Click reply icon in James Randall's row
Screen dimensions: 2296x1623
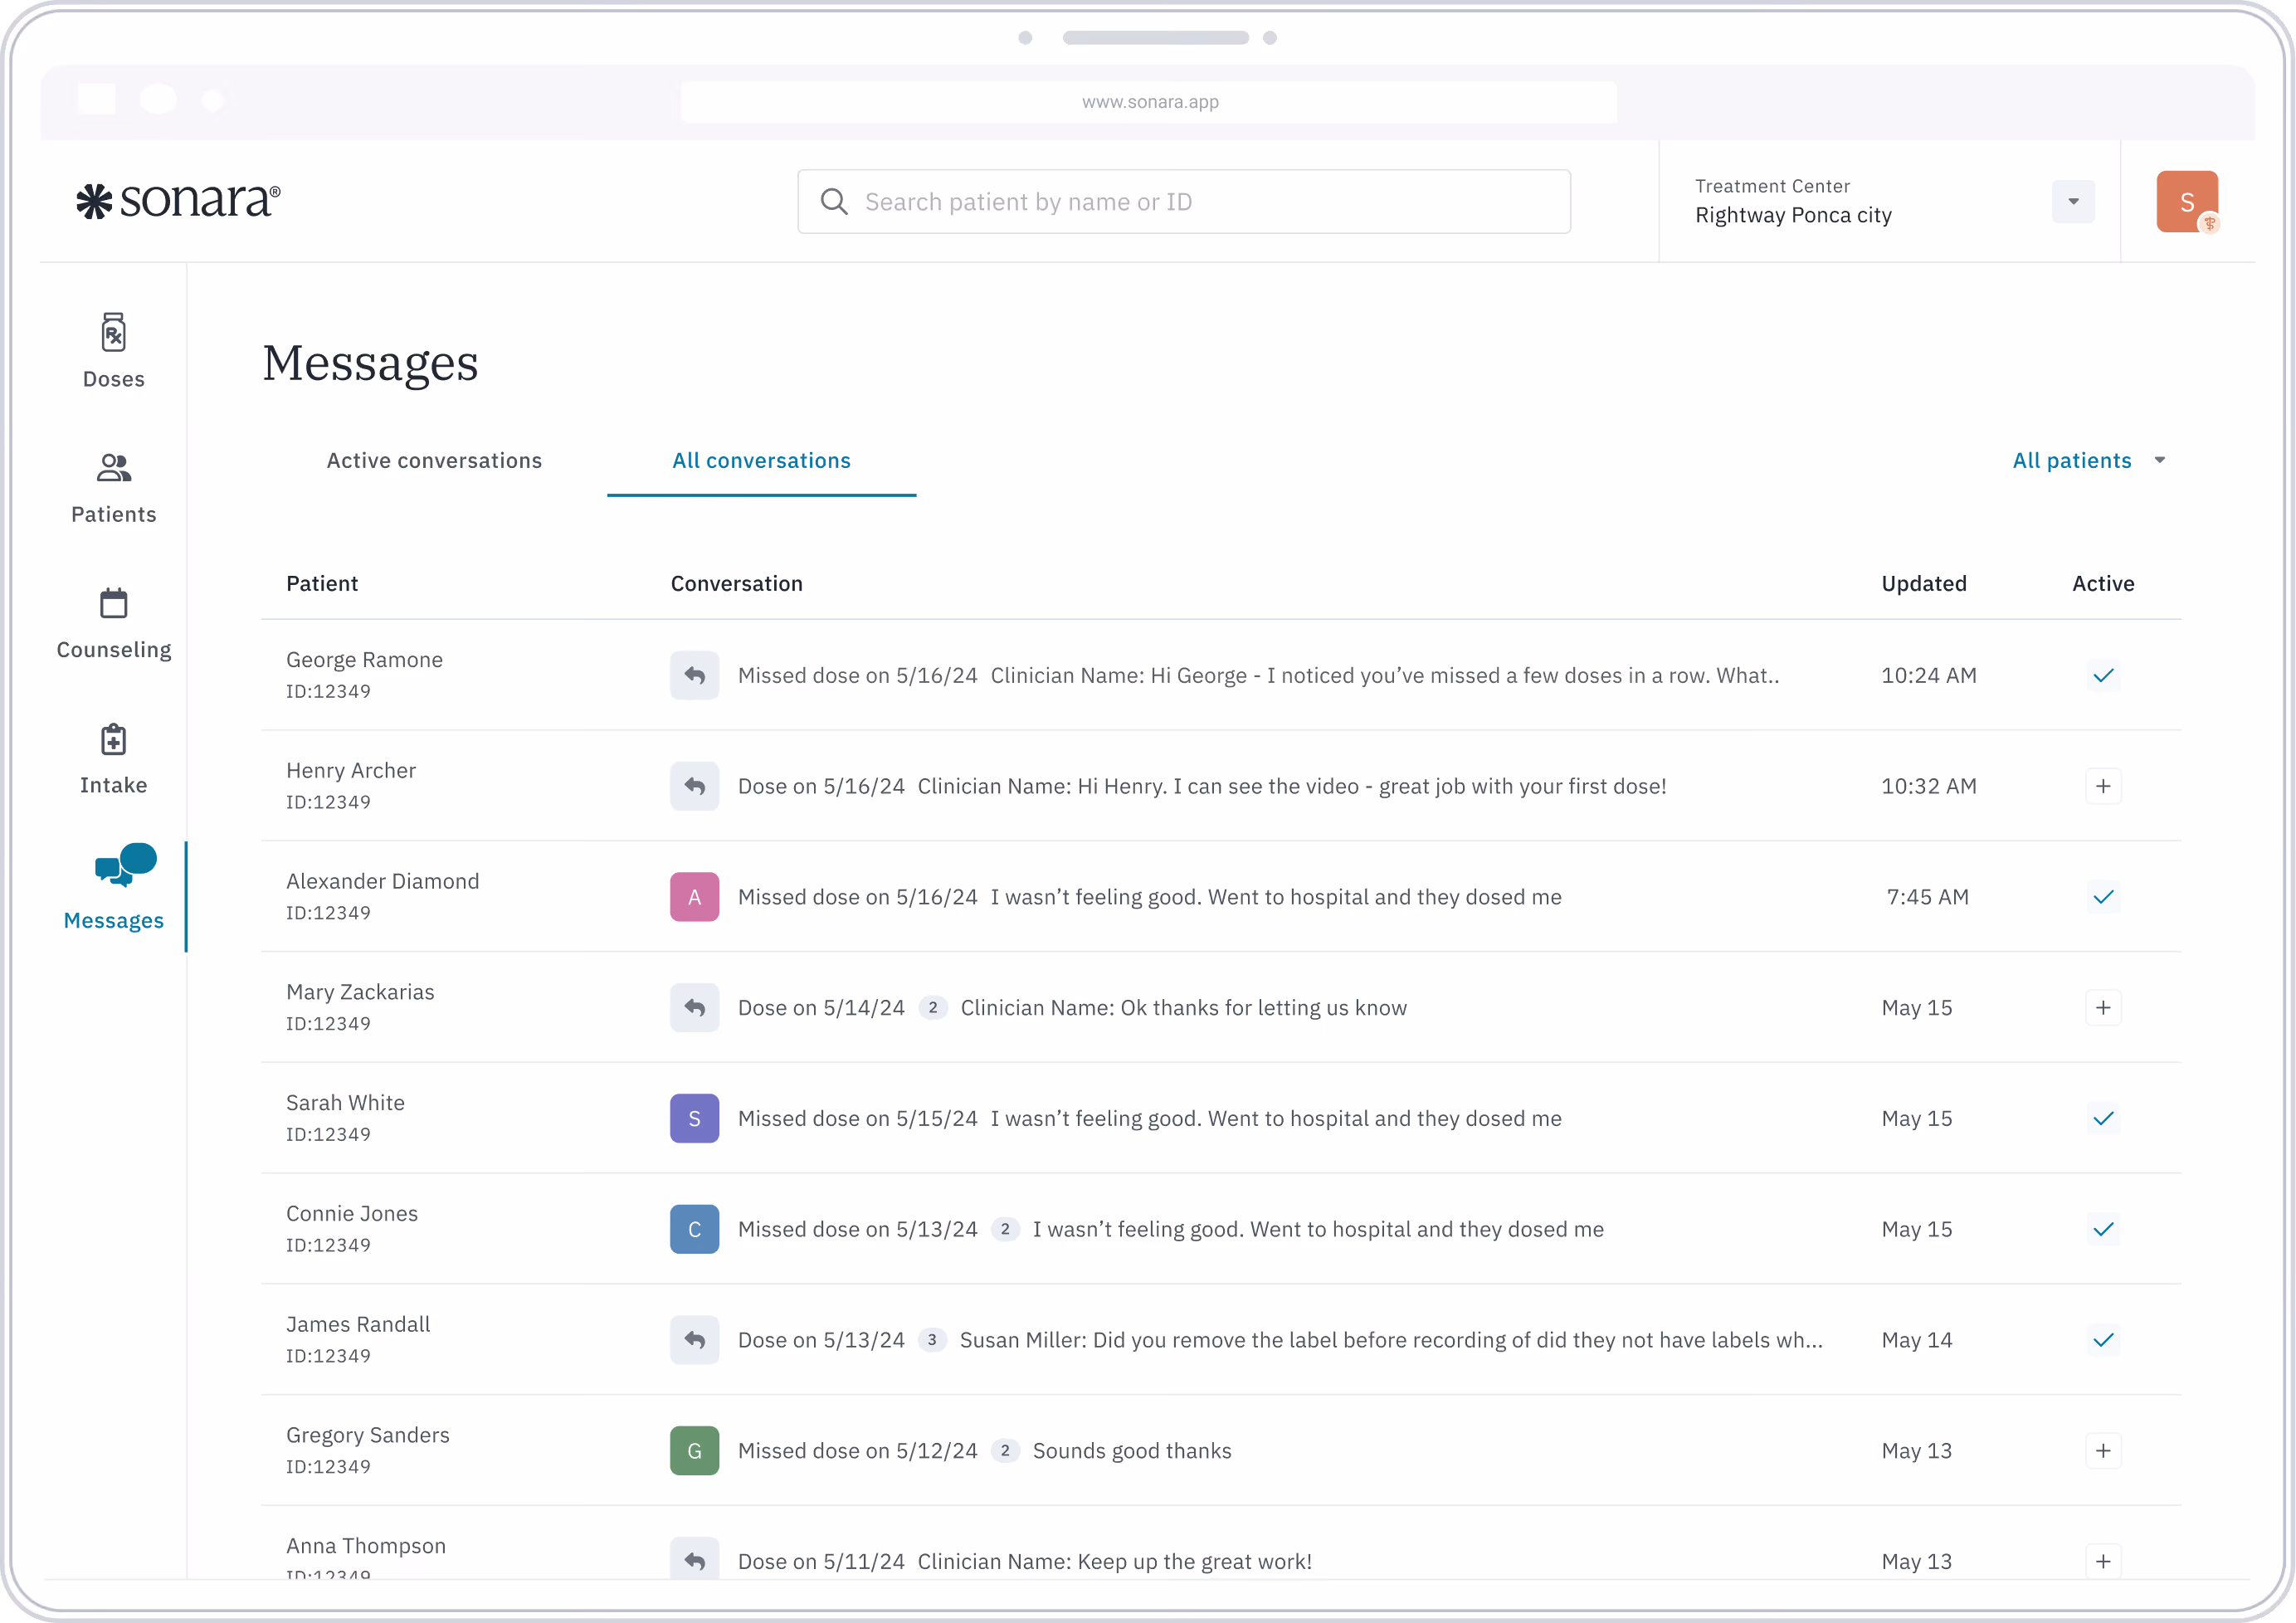coord(695,1340)
